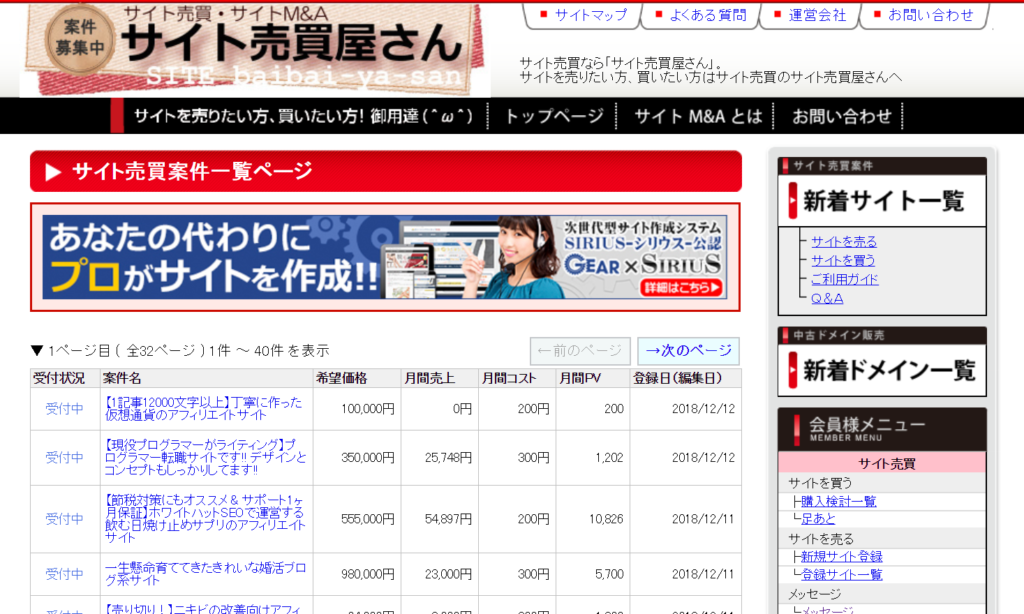
Task: Click the disabled ←前のページ button
Action: pos(580,351)
